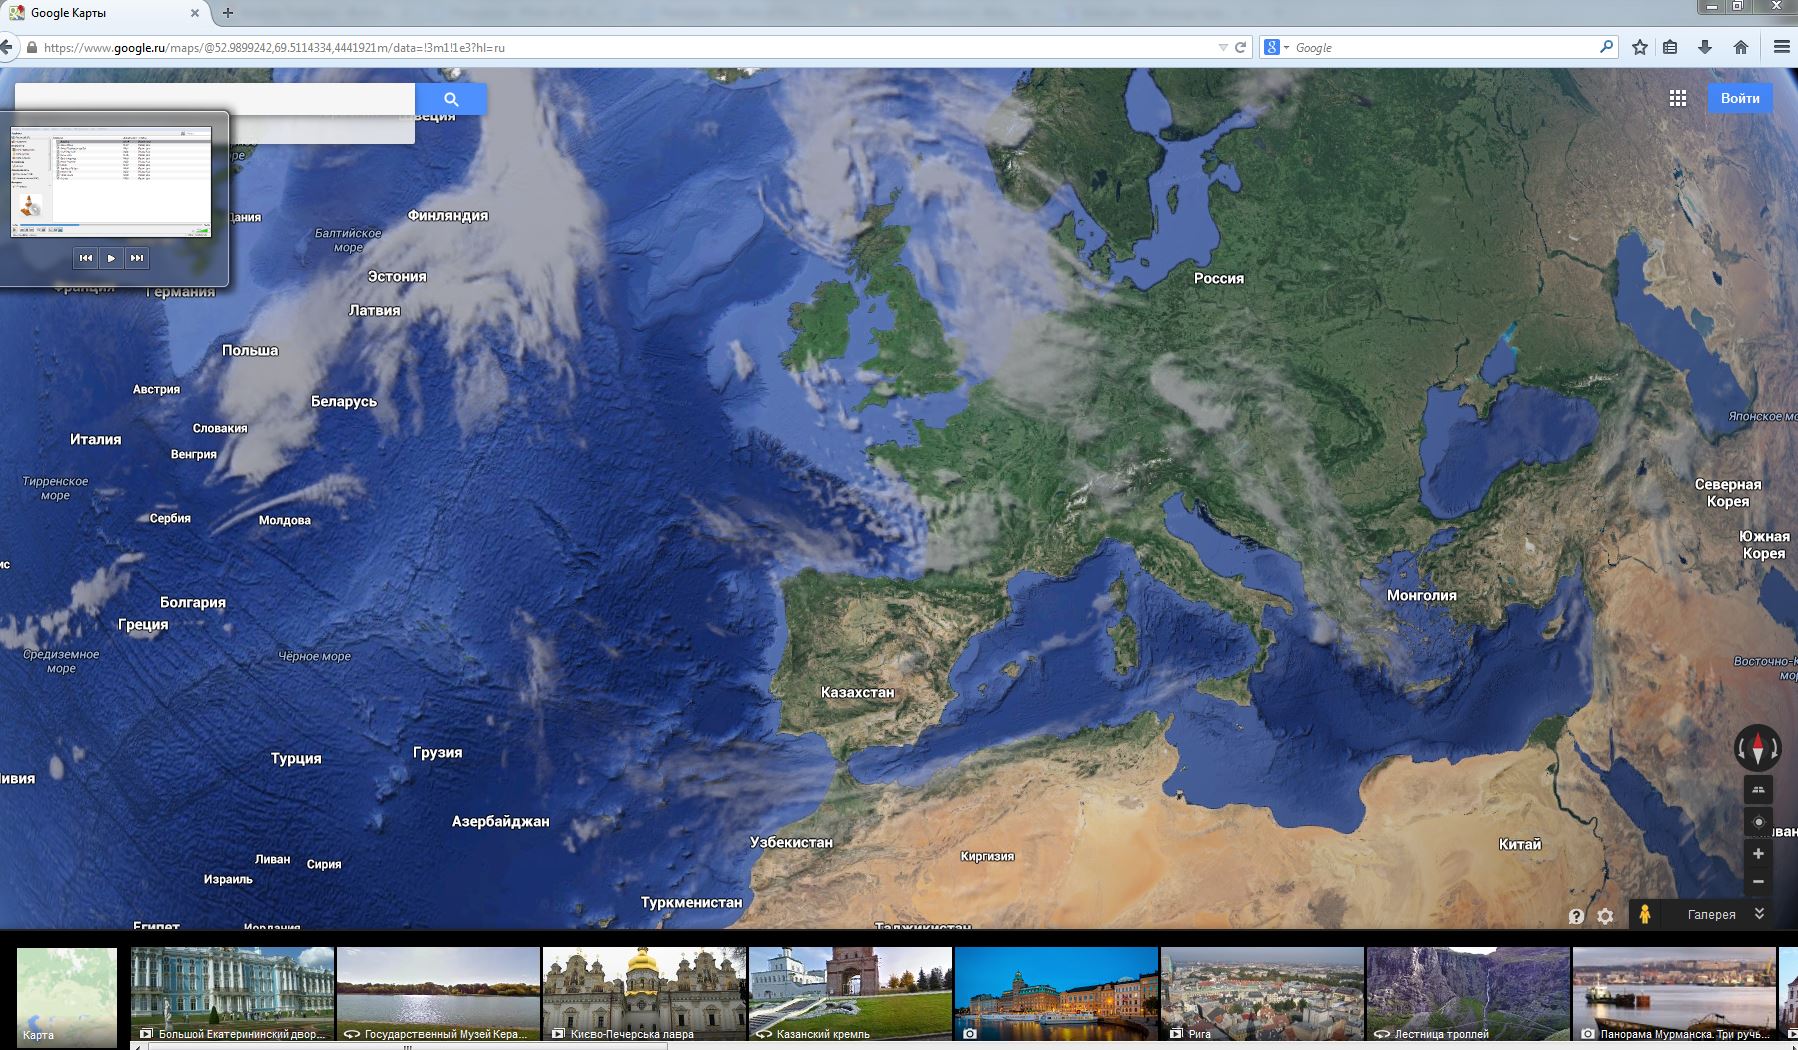The height and width of the screenshot is (1050, 1798).
Task: Click the Эстония map label
Action: pyautogui.click(x=397, y=276)
